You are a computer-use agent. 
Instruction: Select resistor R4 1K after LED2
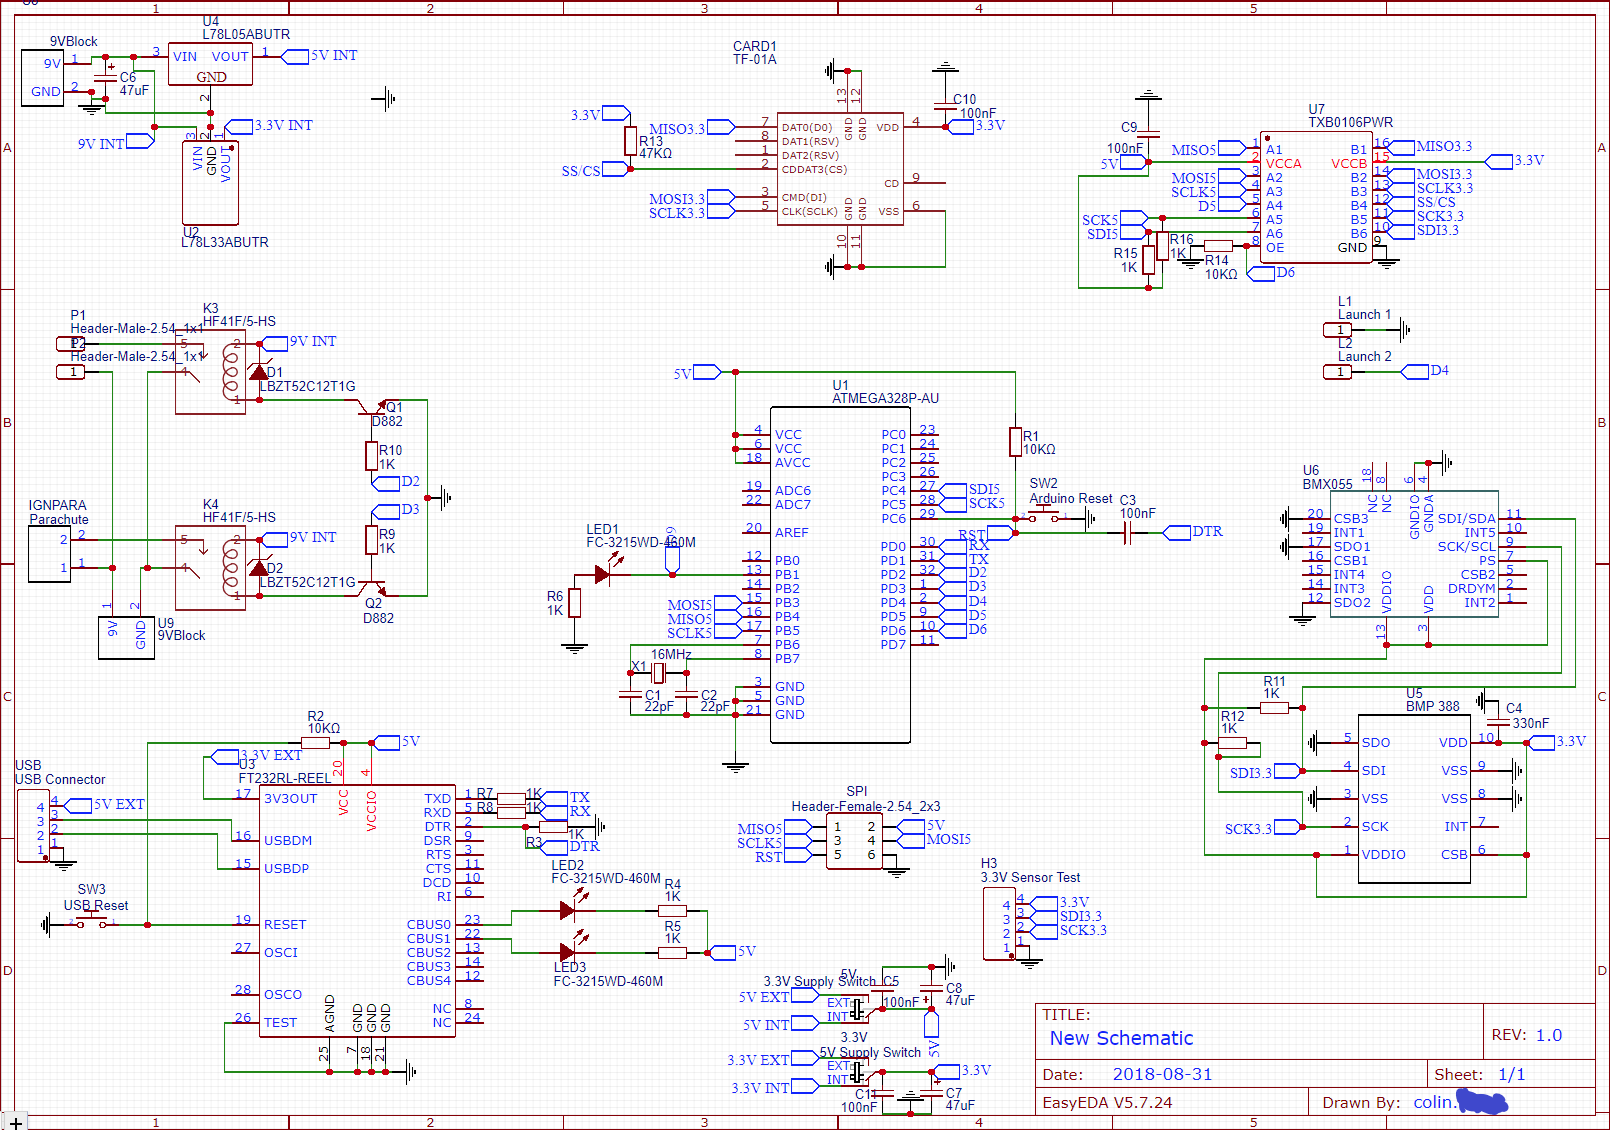[673, 911]
